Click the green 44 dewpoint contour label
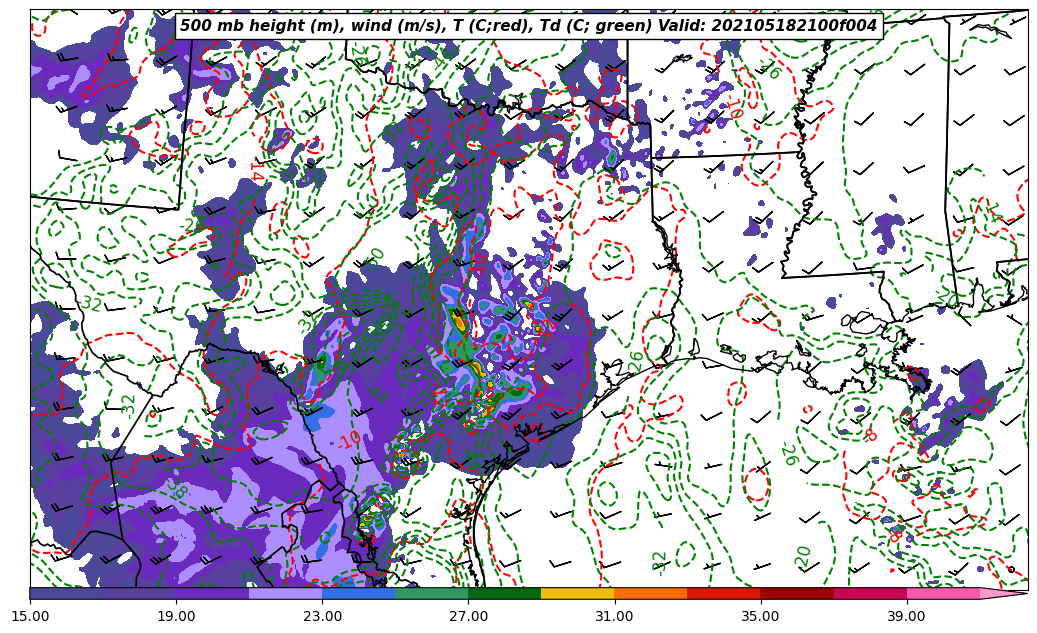Screen dimensions: 1037x633 pos(378,394)
